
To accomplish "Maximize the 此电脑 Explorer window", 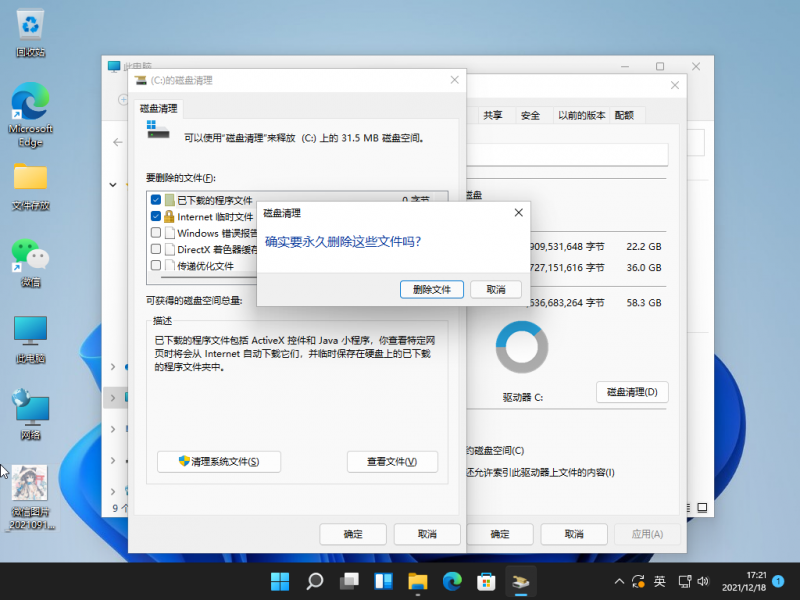I will [660, 66].
